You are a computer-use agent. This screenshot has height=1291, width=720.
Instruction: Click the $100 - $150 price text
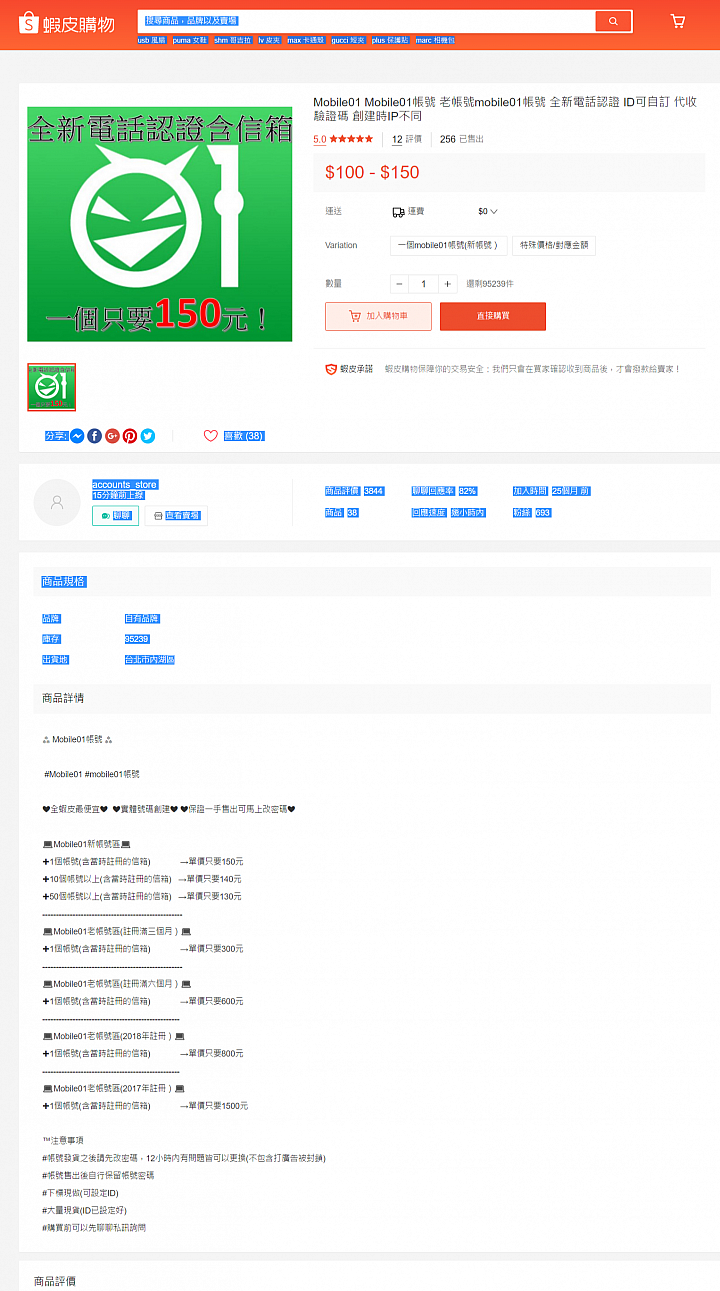372,172
